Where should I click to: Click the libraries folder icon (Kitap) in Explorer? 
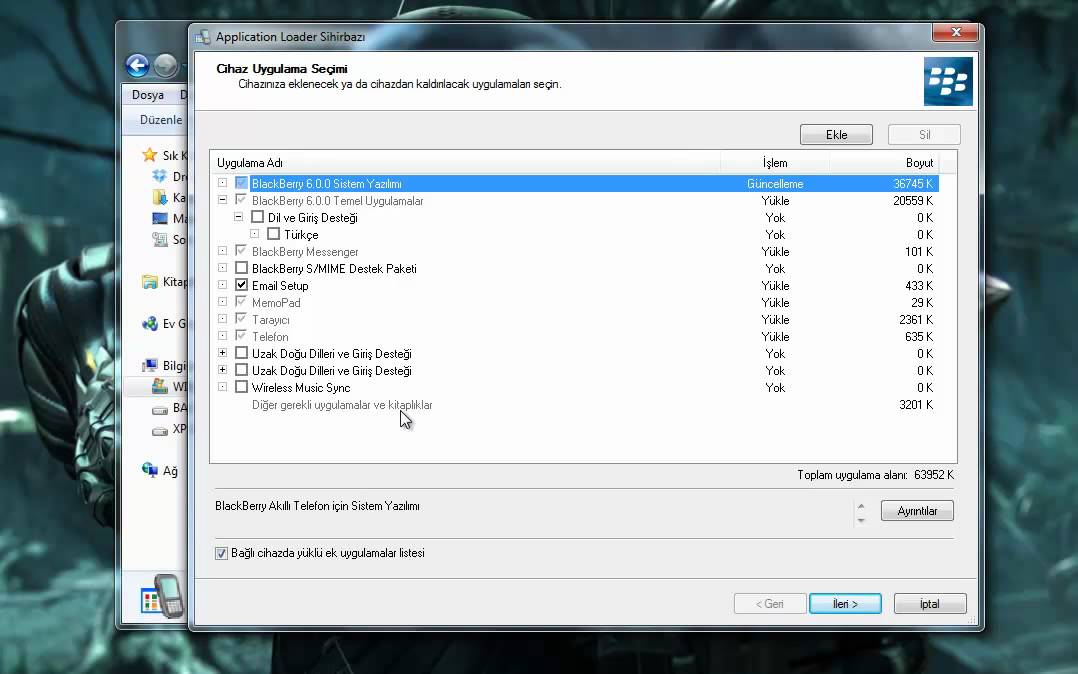pyautogui.click(x=149, y=282)
